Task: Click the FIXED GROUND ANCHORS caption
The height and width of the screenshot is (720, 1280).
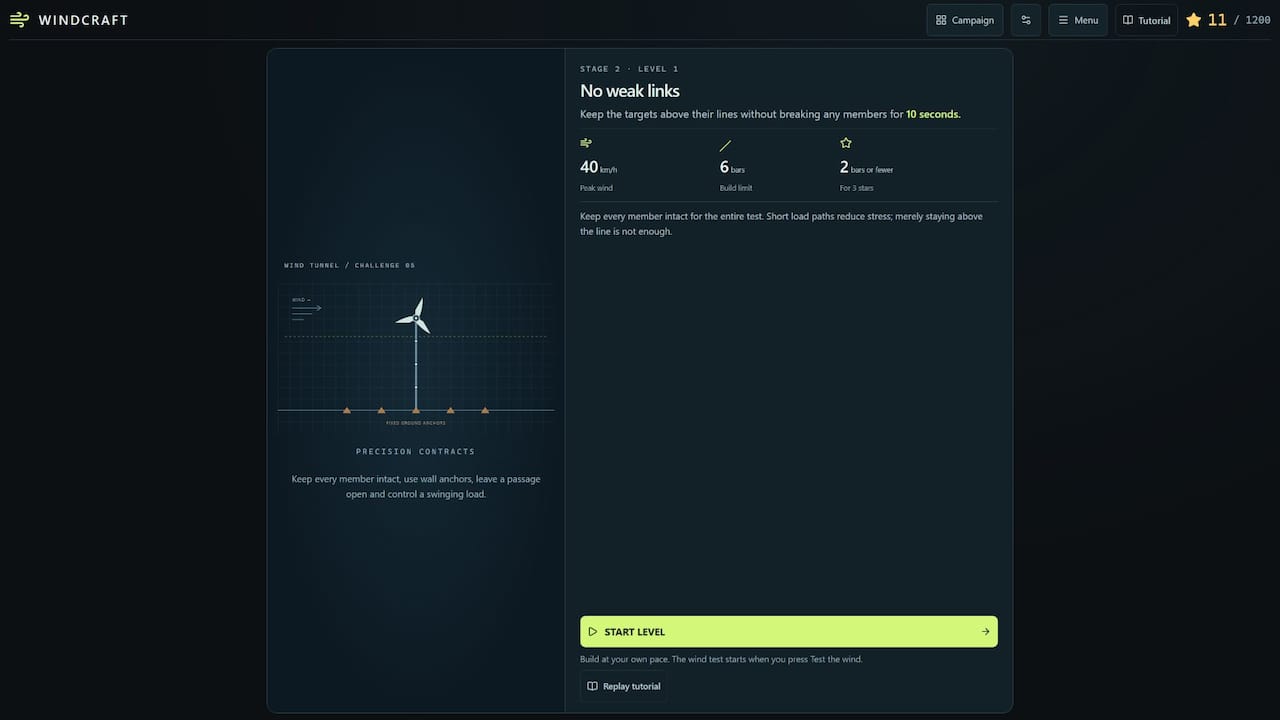Action: [x=416, y=423]
